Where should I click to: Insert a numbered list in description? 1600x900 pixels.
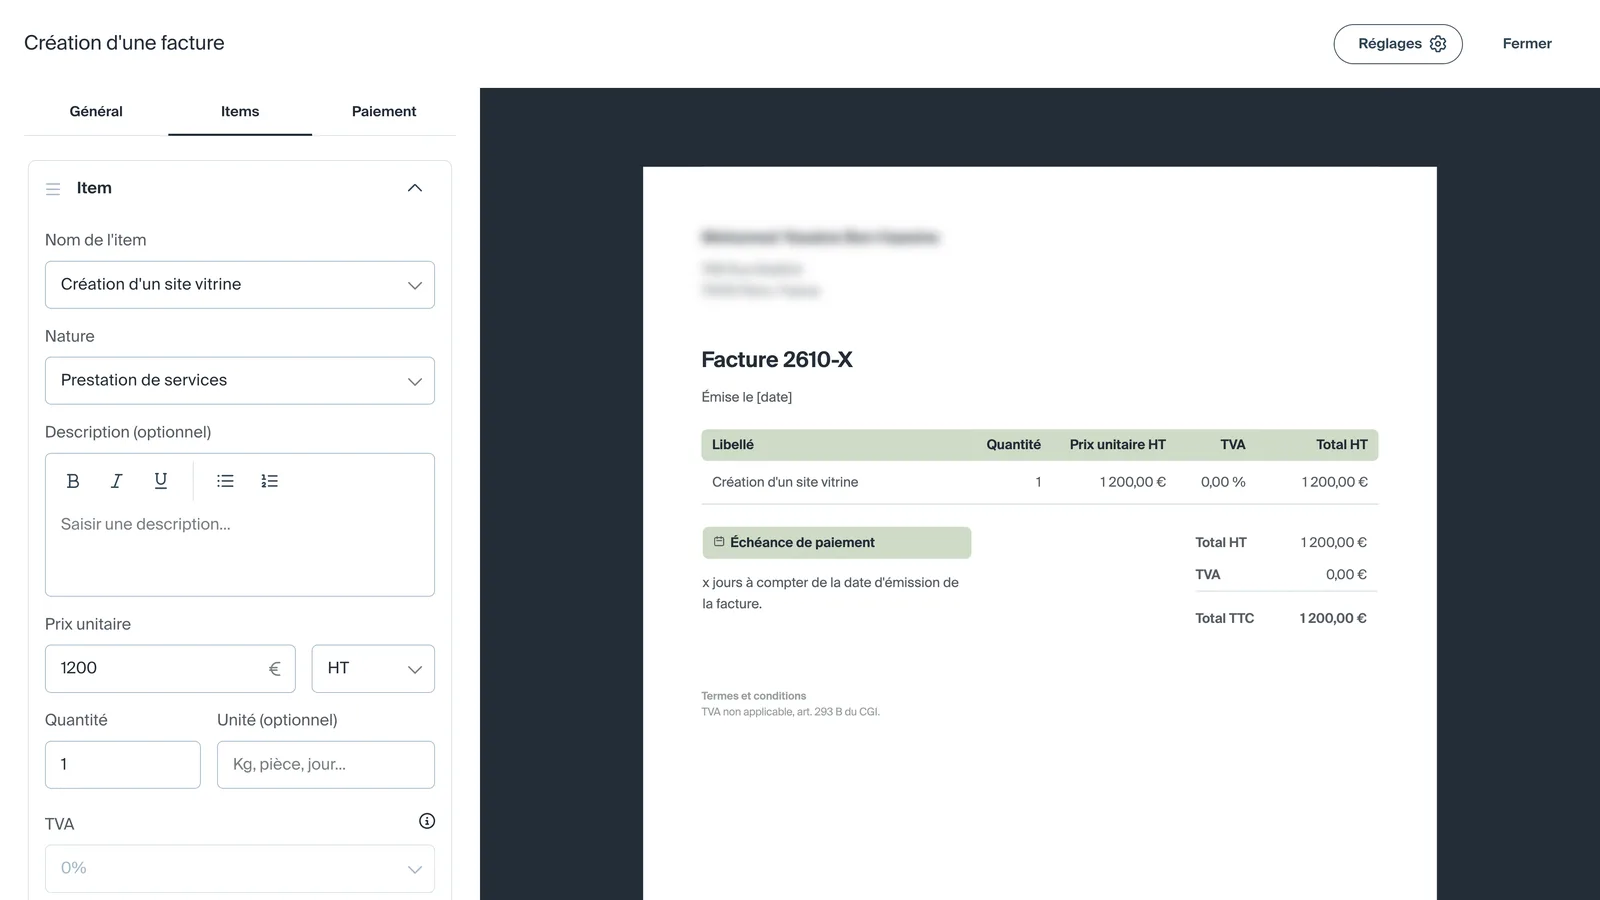click(269, 481)
